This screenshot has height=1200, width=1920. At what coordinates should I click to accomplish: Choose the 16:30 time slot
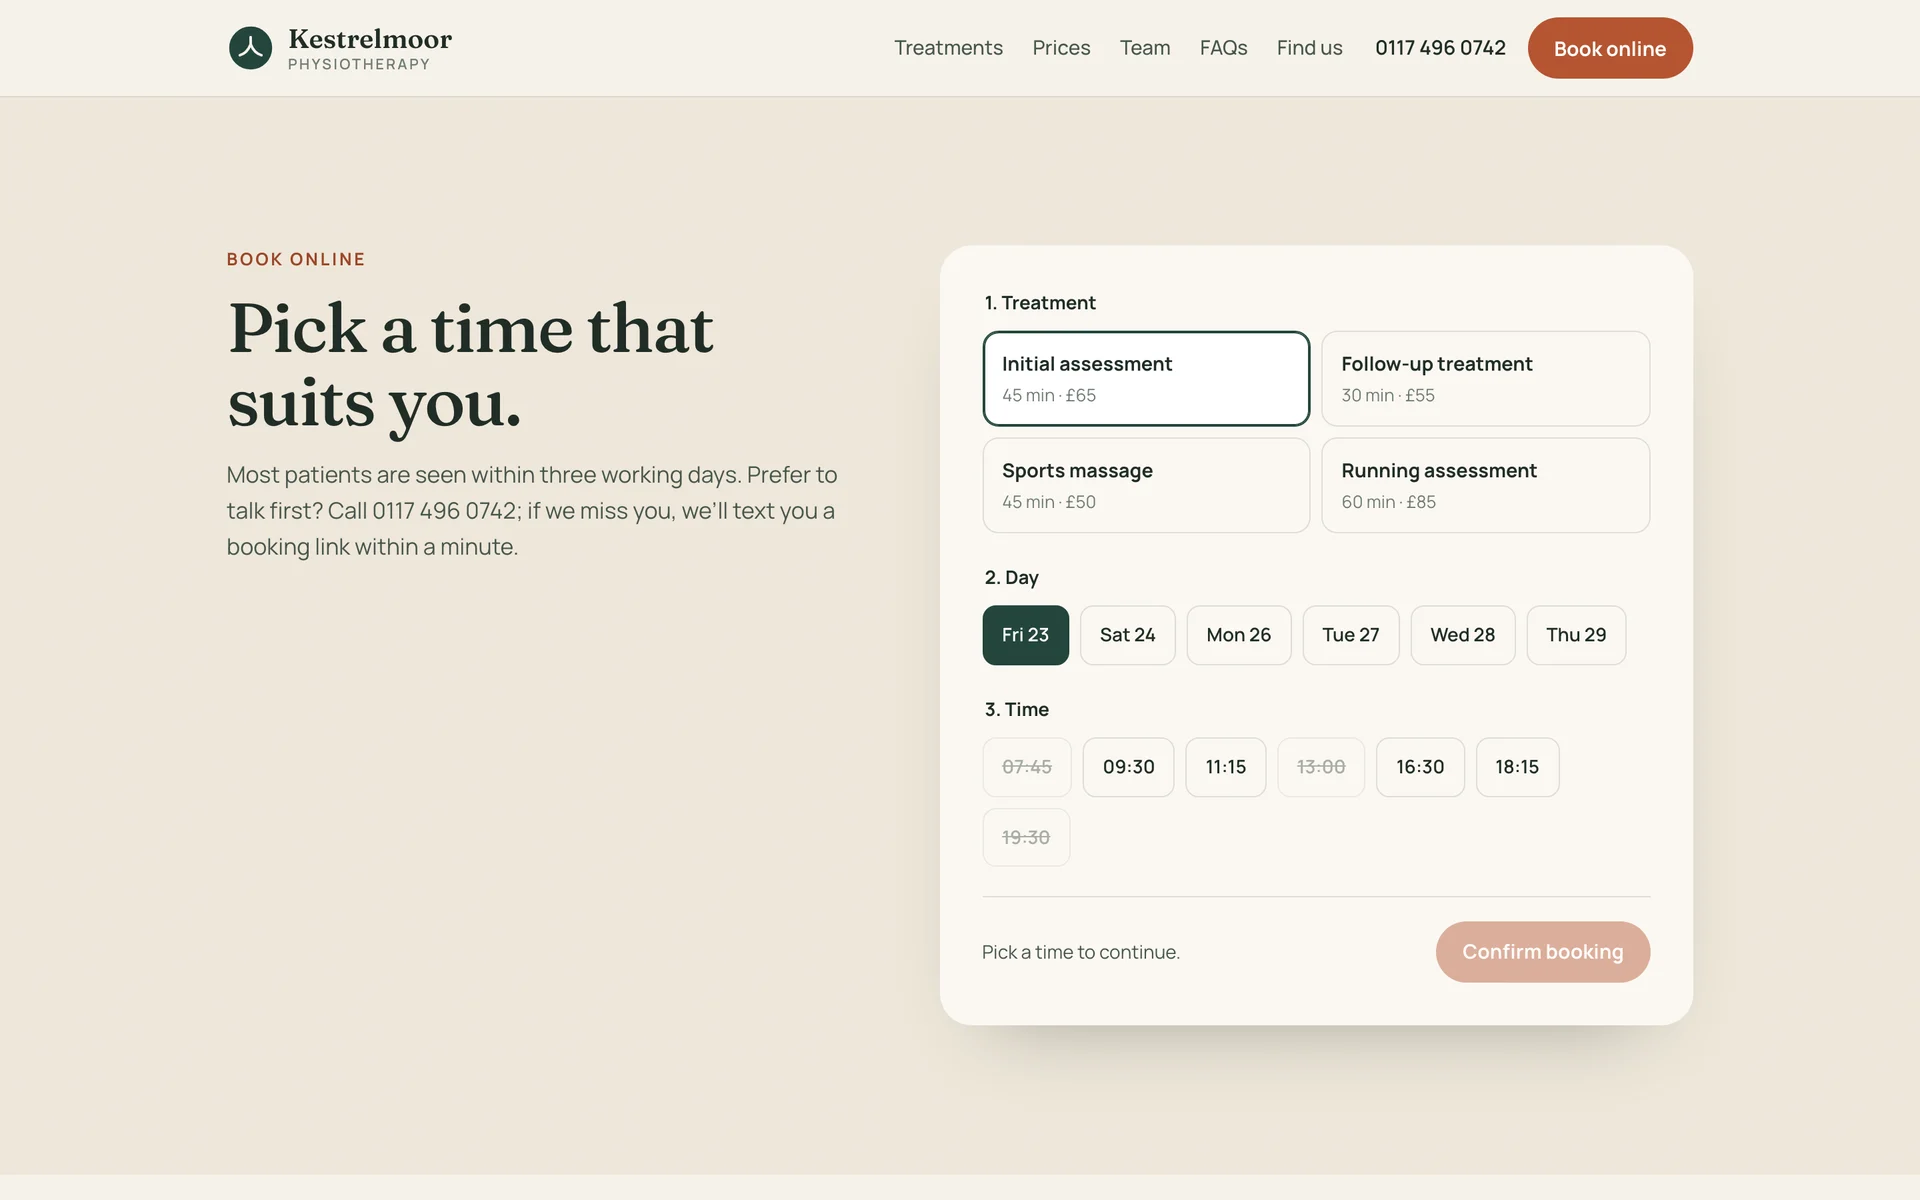(1420, 767)
